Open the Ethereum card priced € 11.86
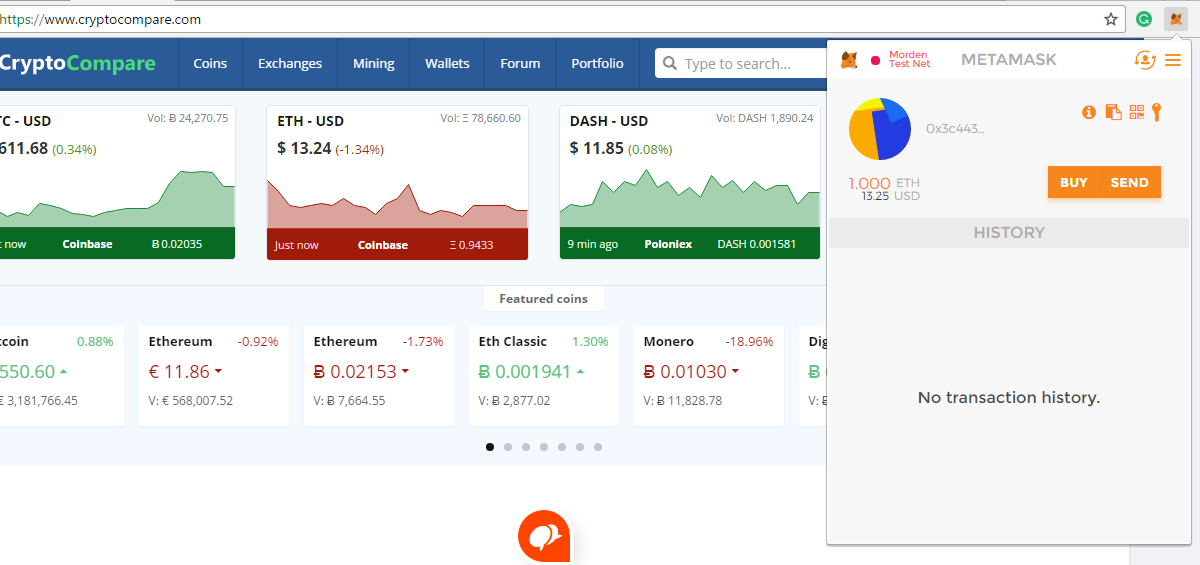 pyautogui.click(x=214, y=376)
